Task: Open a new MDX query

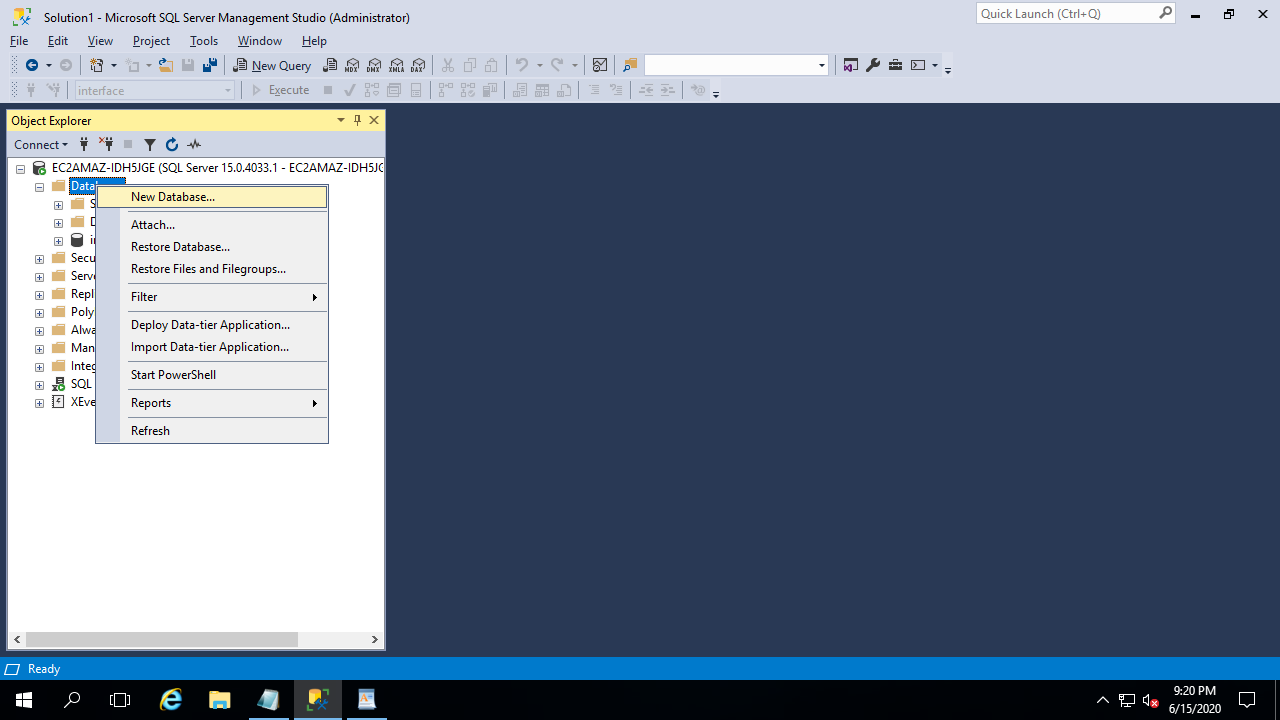Action: [352, 65]
